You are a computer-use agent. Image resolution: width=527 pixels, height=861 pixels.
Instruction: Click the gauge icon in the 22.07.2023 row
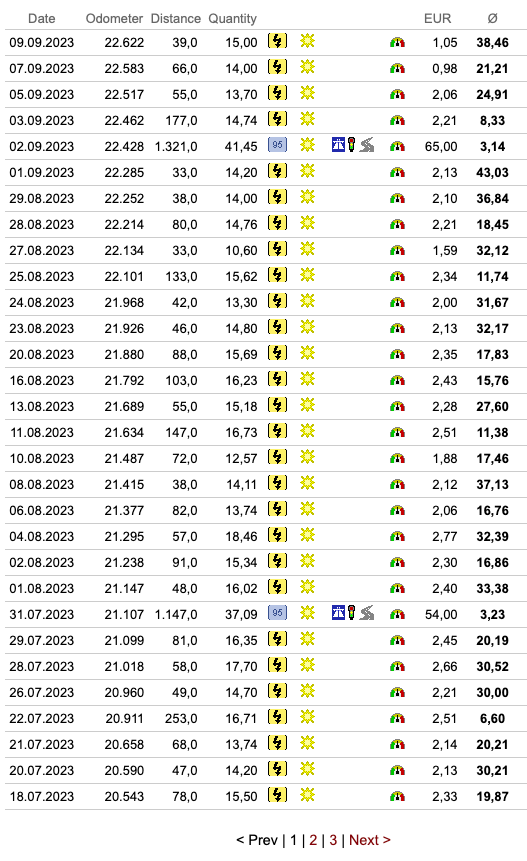tap(397, 718)
